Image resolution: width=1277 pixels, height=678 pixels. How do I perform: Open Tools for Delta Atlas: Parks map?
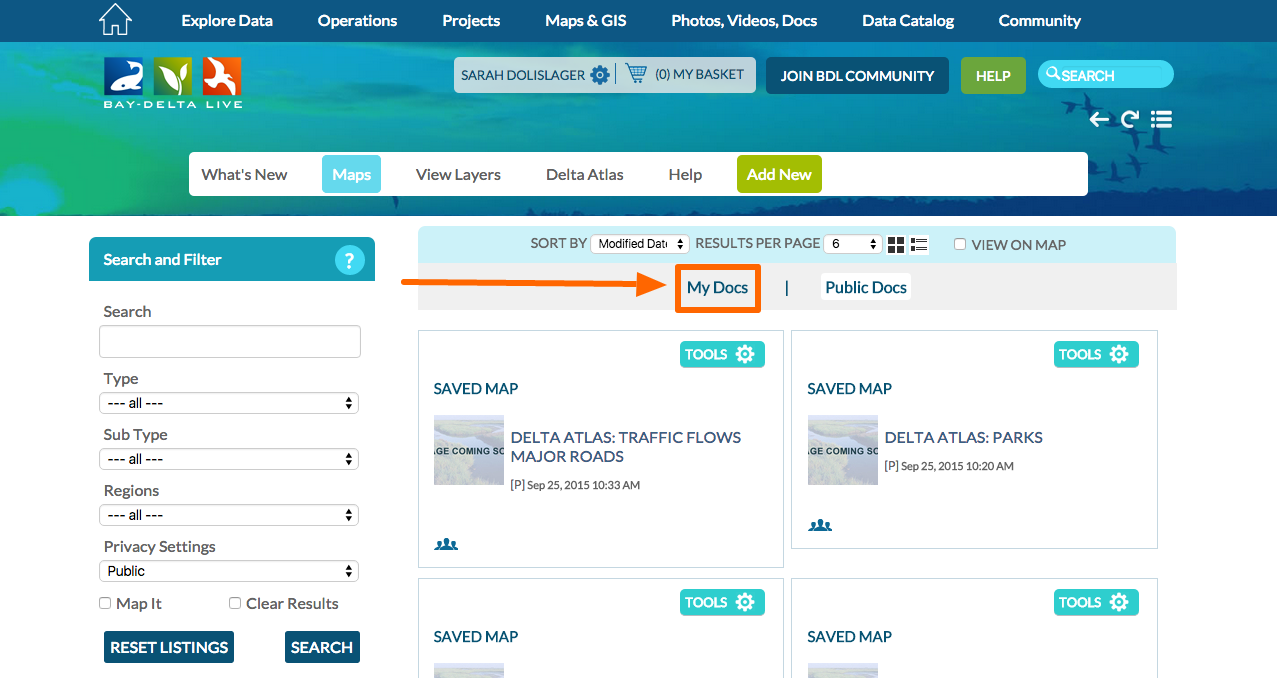pos(1096,354)
